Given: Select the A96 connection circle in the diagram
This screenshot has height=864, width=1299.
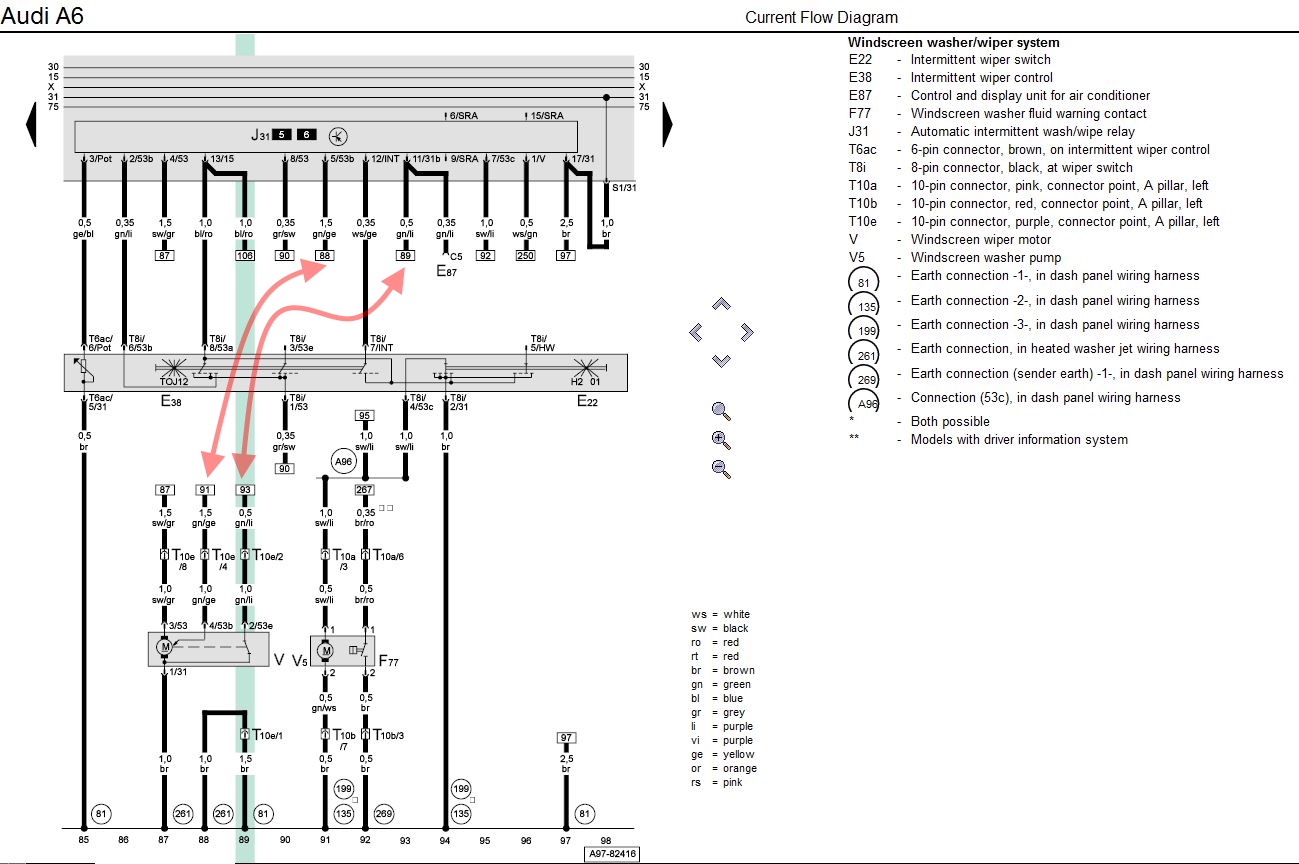Looking at the screenshot, I should click(x=344, y=462).
